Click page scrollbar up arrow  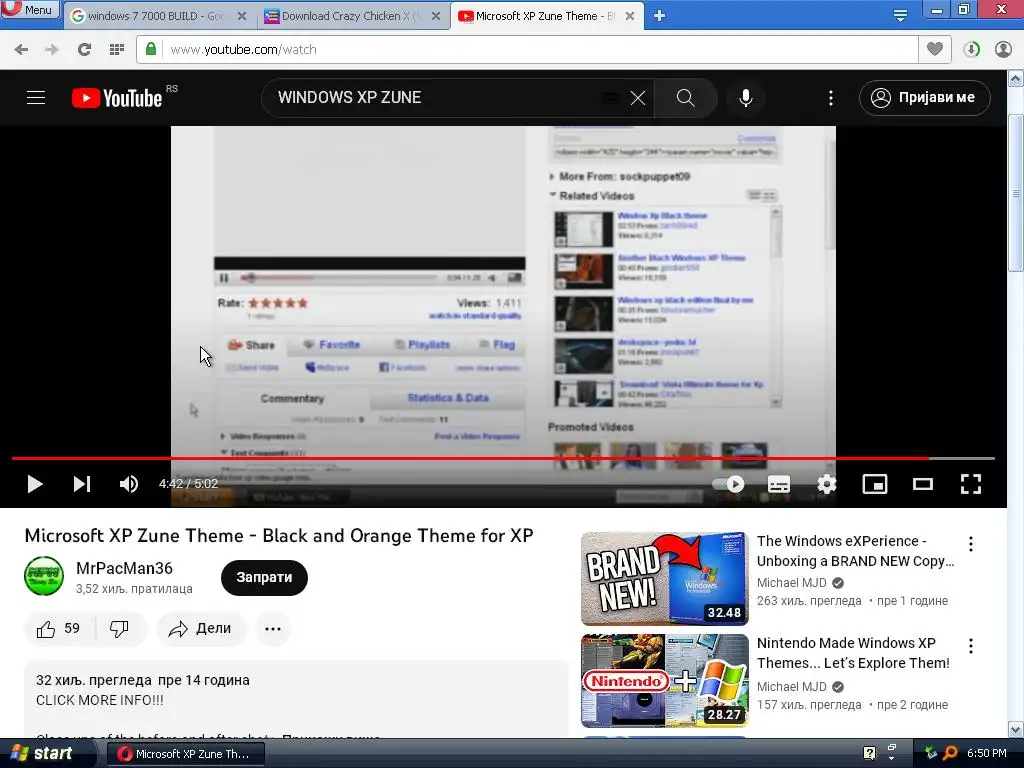pos(1016,80)
